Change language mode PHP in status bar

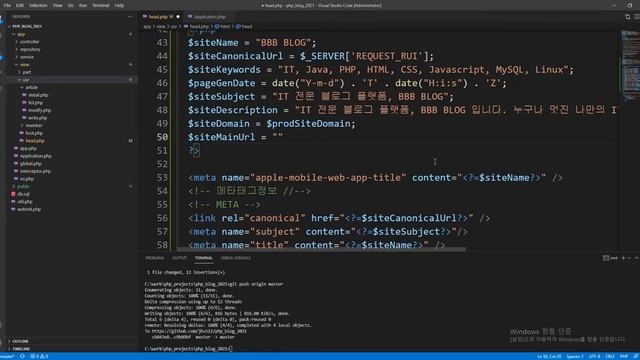click(624, 356)
